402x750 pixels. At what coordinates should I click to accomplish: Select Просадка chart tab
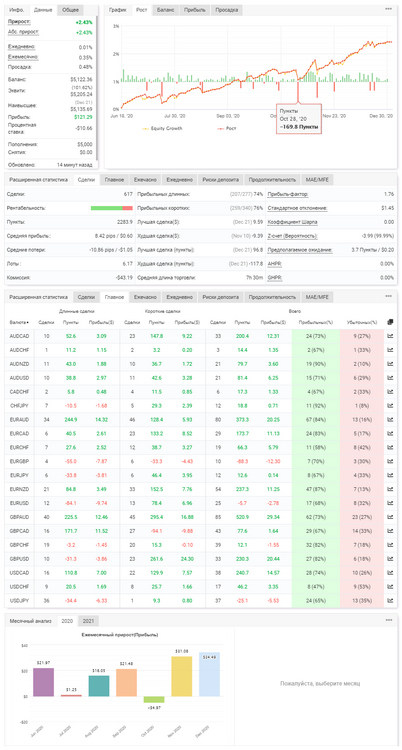(x=226, y=10)
